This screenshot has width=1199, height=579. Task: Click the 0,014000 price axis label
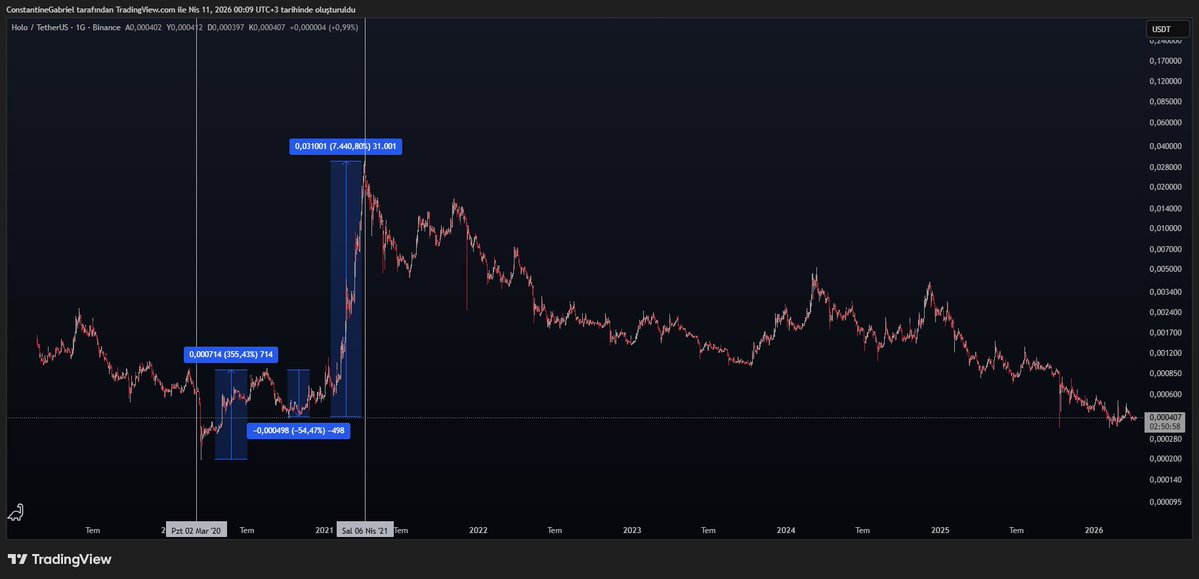(1167, 209)
